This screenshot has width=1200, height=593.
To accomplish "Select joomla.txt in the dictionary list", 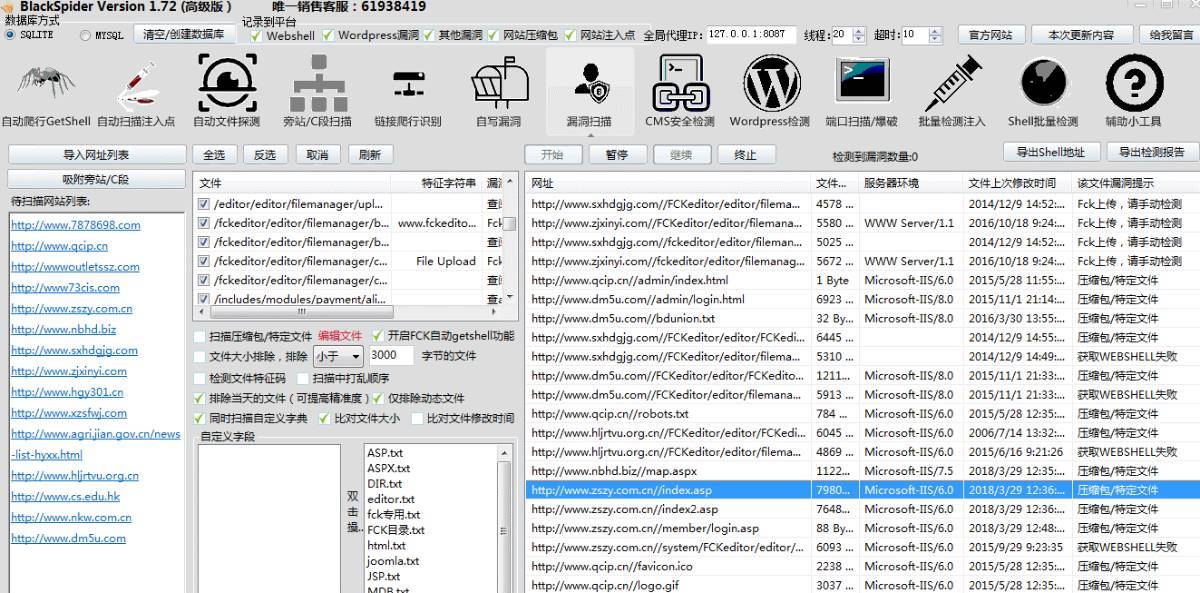I will click(392, 561).
